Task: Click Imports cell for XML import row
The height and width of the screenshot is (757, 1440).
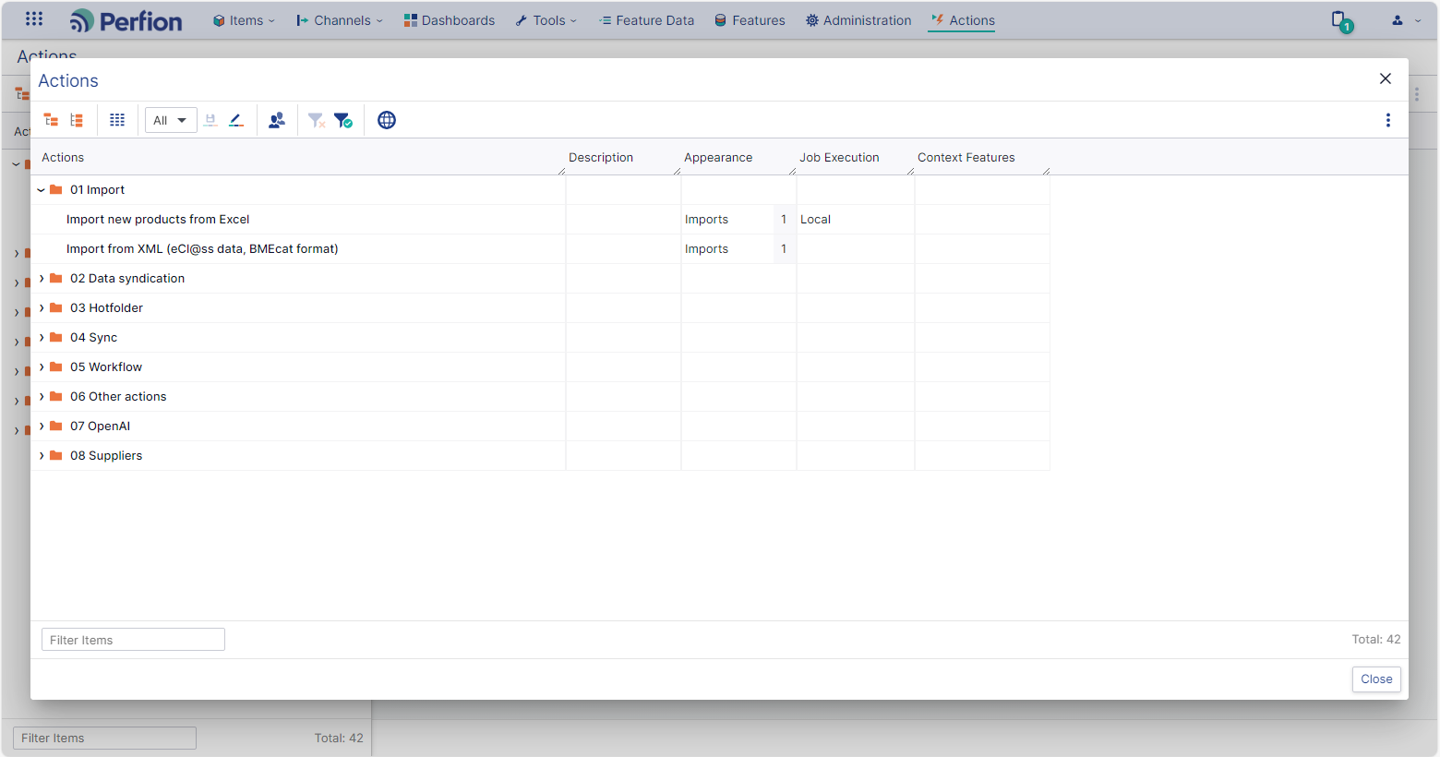Action: tap(727, 249)
